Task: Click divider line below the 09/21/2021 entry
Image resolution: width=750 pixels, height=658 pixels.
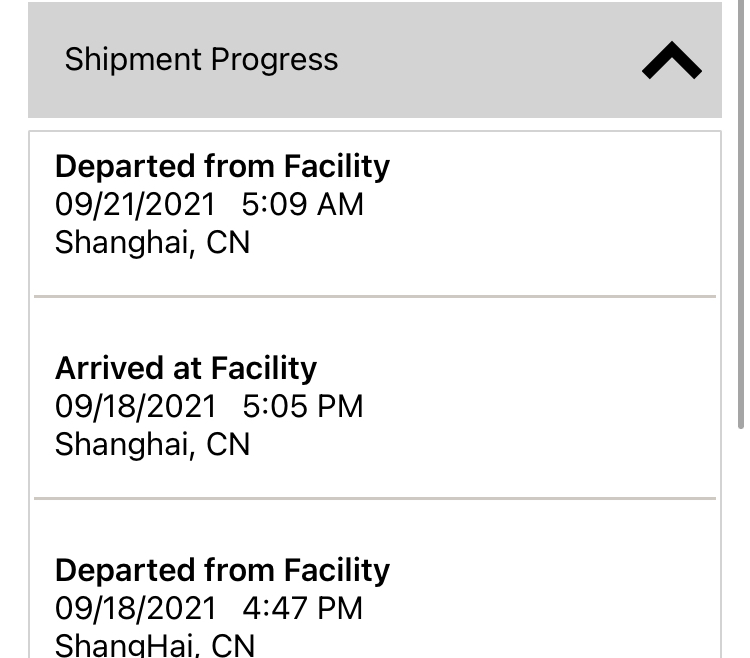Action: [375, 296]
